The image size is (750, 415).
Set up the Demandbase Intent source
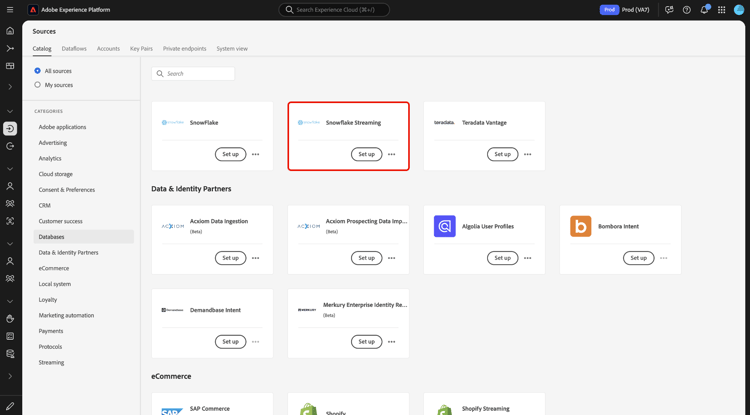pos(231,342)
